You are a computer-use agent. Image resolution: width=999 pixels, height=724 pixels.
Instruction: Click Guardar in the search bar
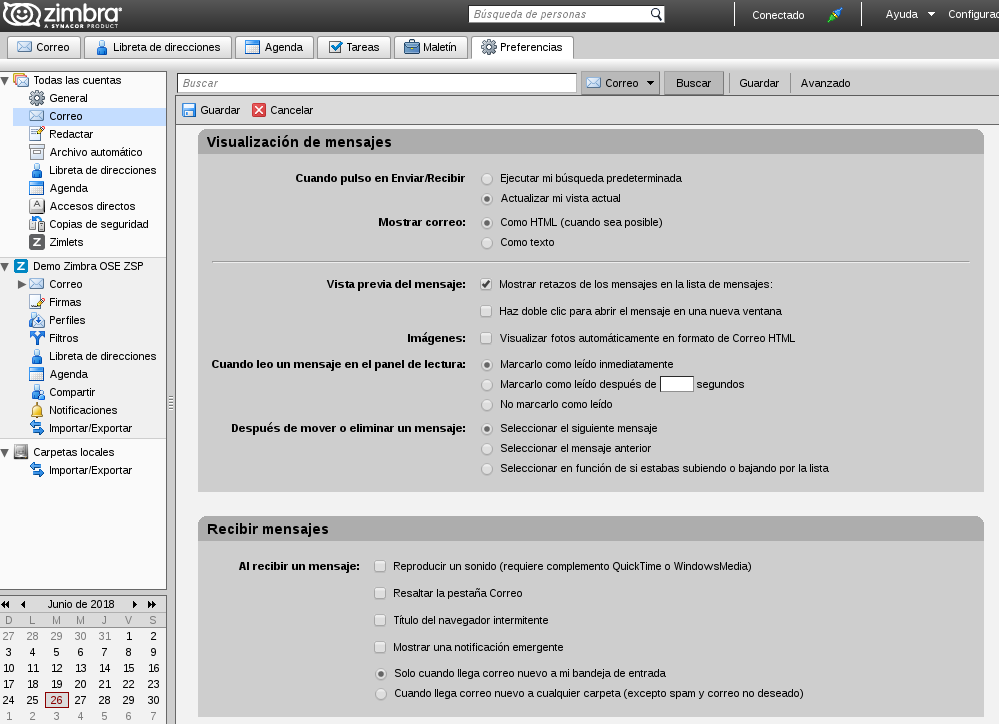[759, 83]
